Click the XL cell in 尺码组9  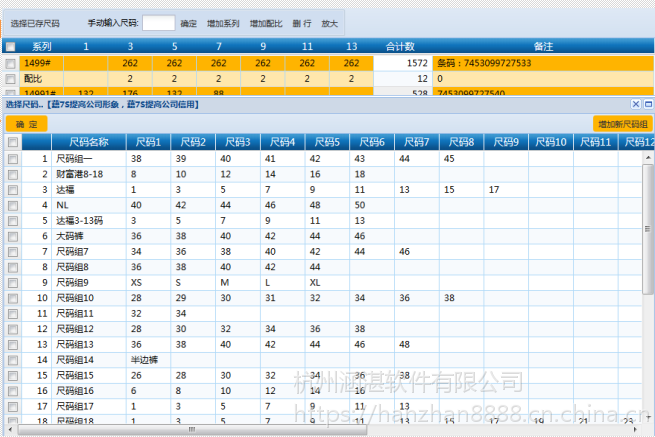click(x=327, y=282)
